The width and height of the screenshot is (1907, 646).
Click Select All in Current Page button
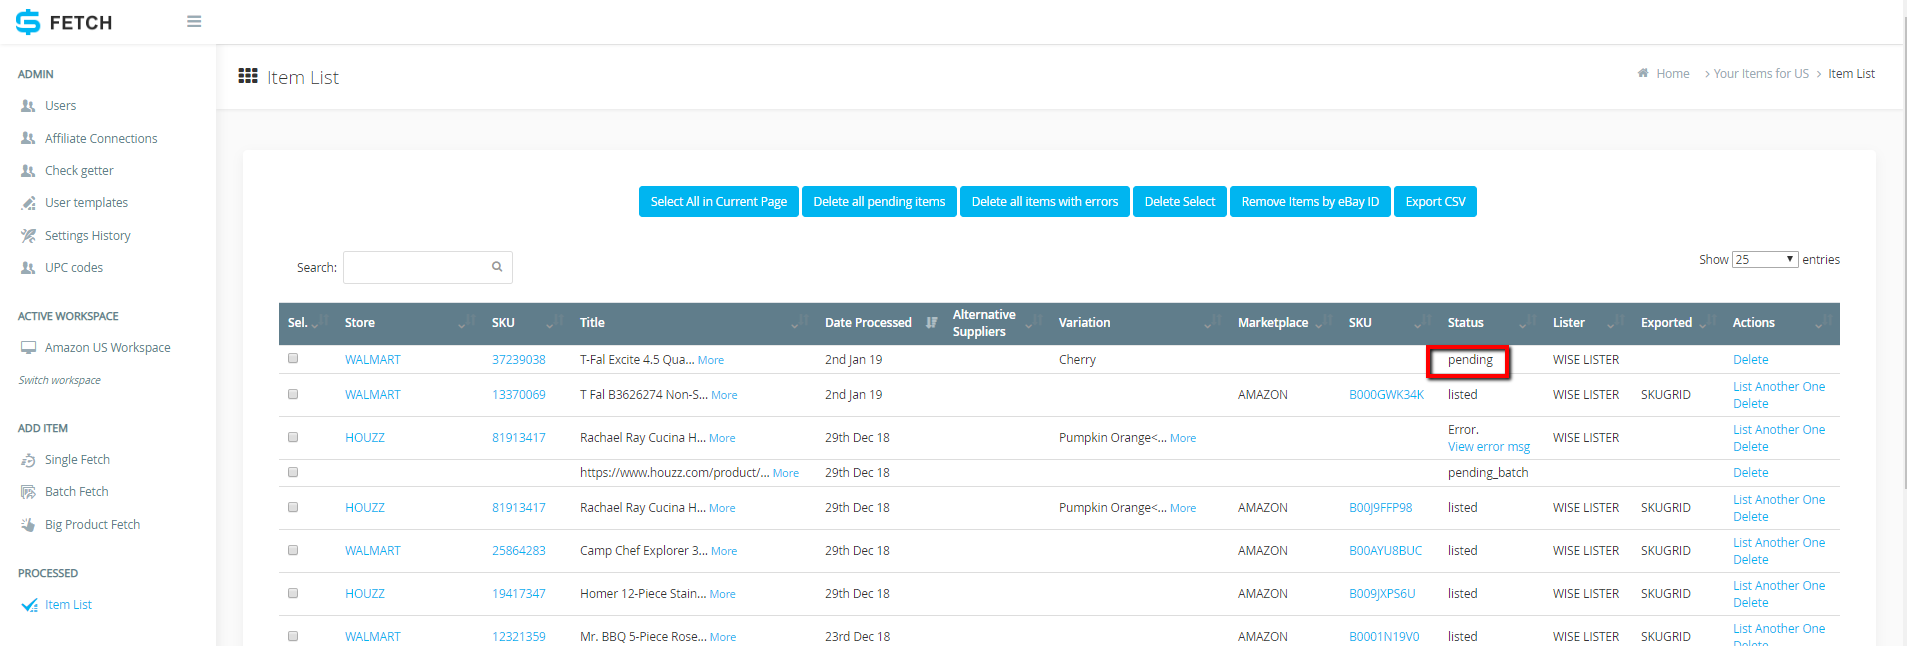pos(719,201)
